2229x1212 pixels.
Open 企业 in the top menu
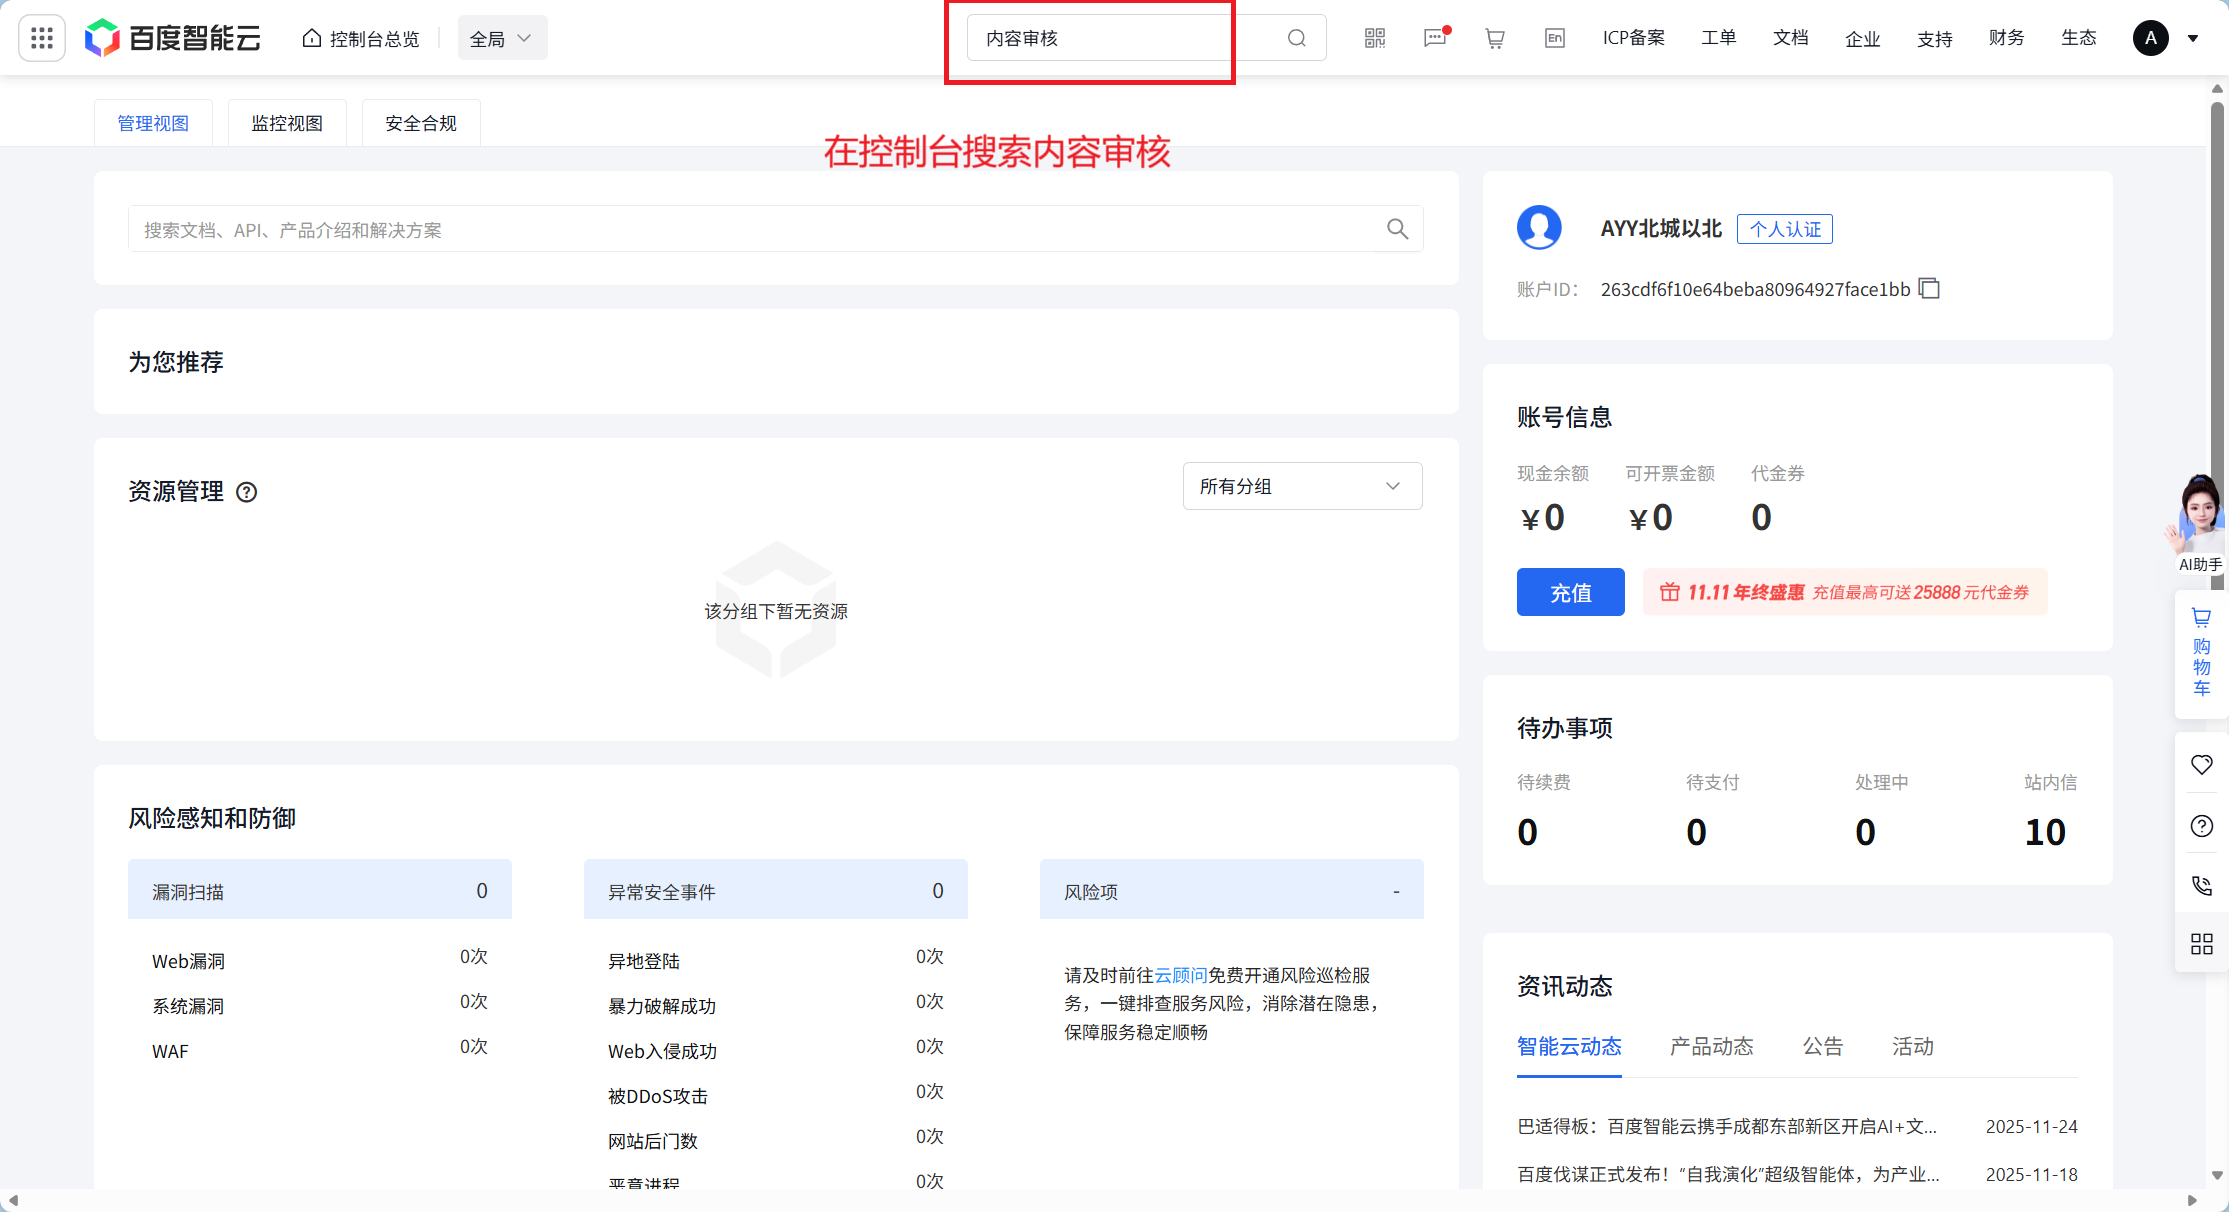coord(1863,38)
